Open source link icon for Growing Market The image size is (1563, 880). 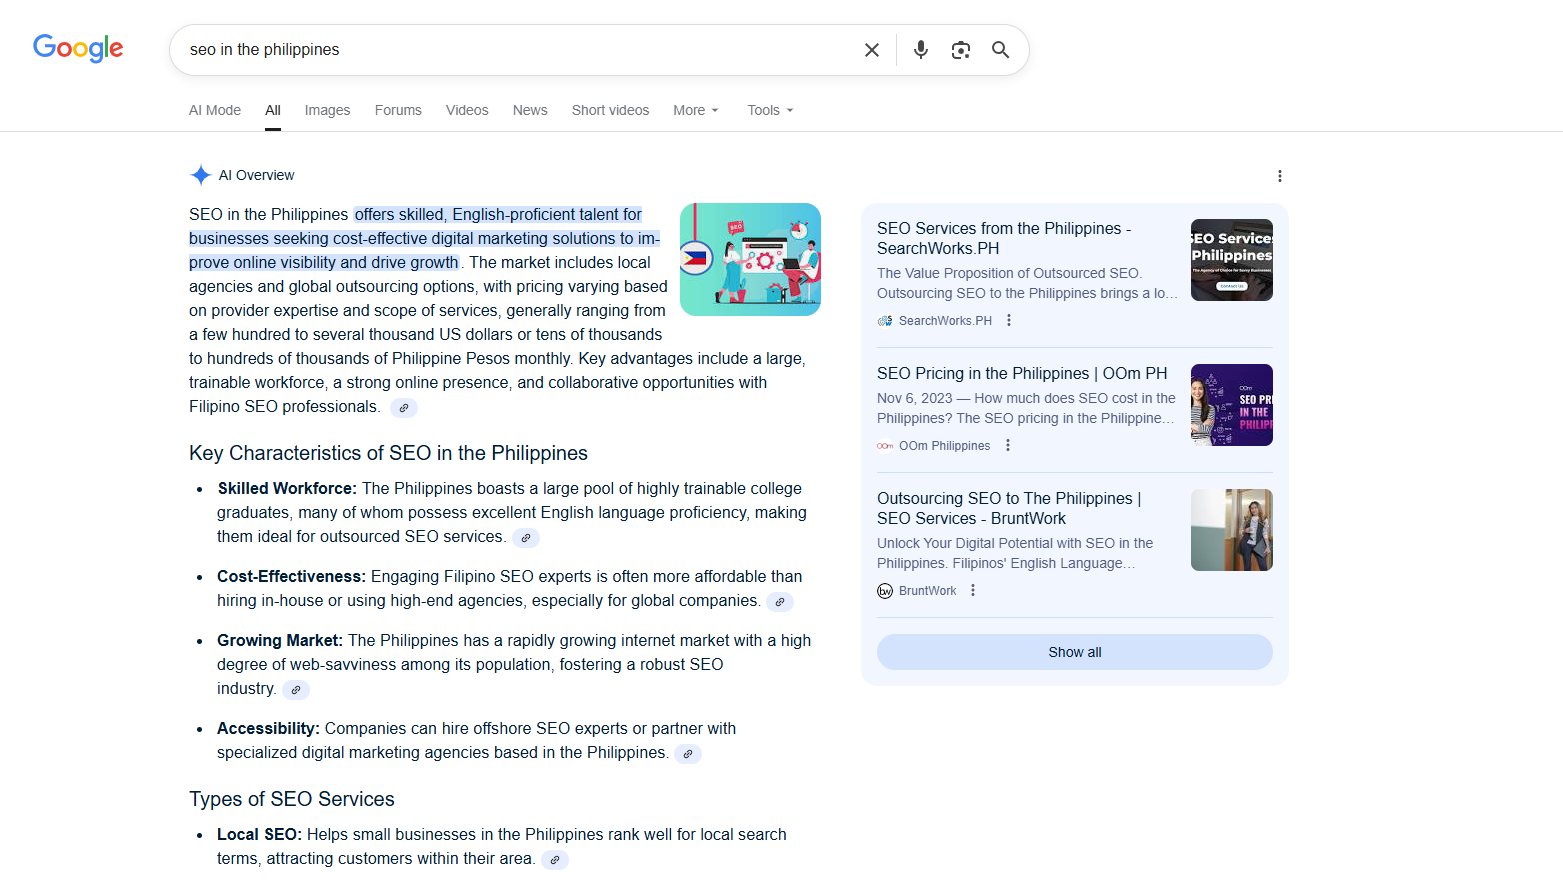(296, 690)
